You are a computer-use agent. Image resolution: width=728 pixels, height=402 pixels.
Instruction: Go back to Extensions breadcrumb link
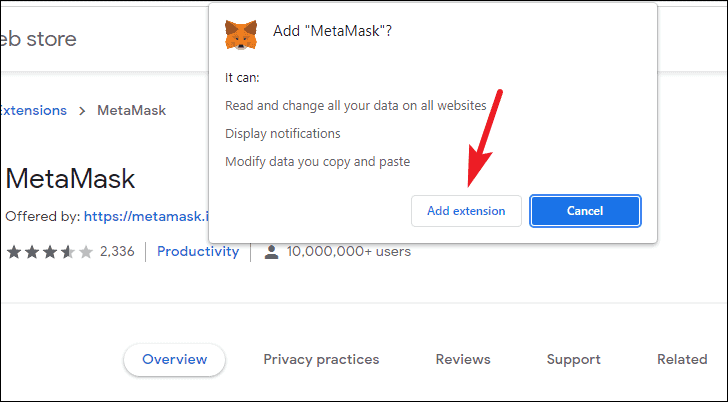coord(33,110)
